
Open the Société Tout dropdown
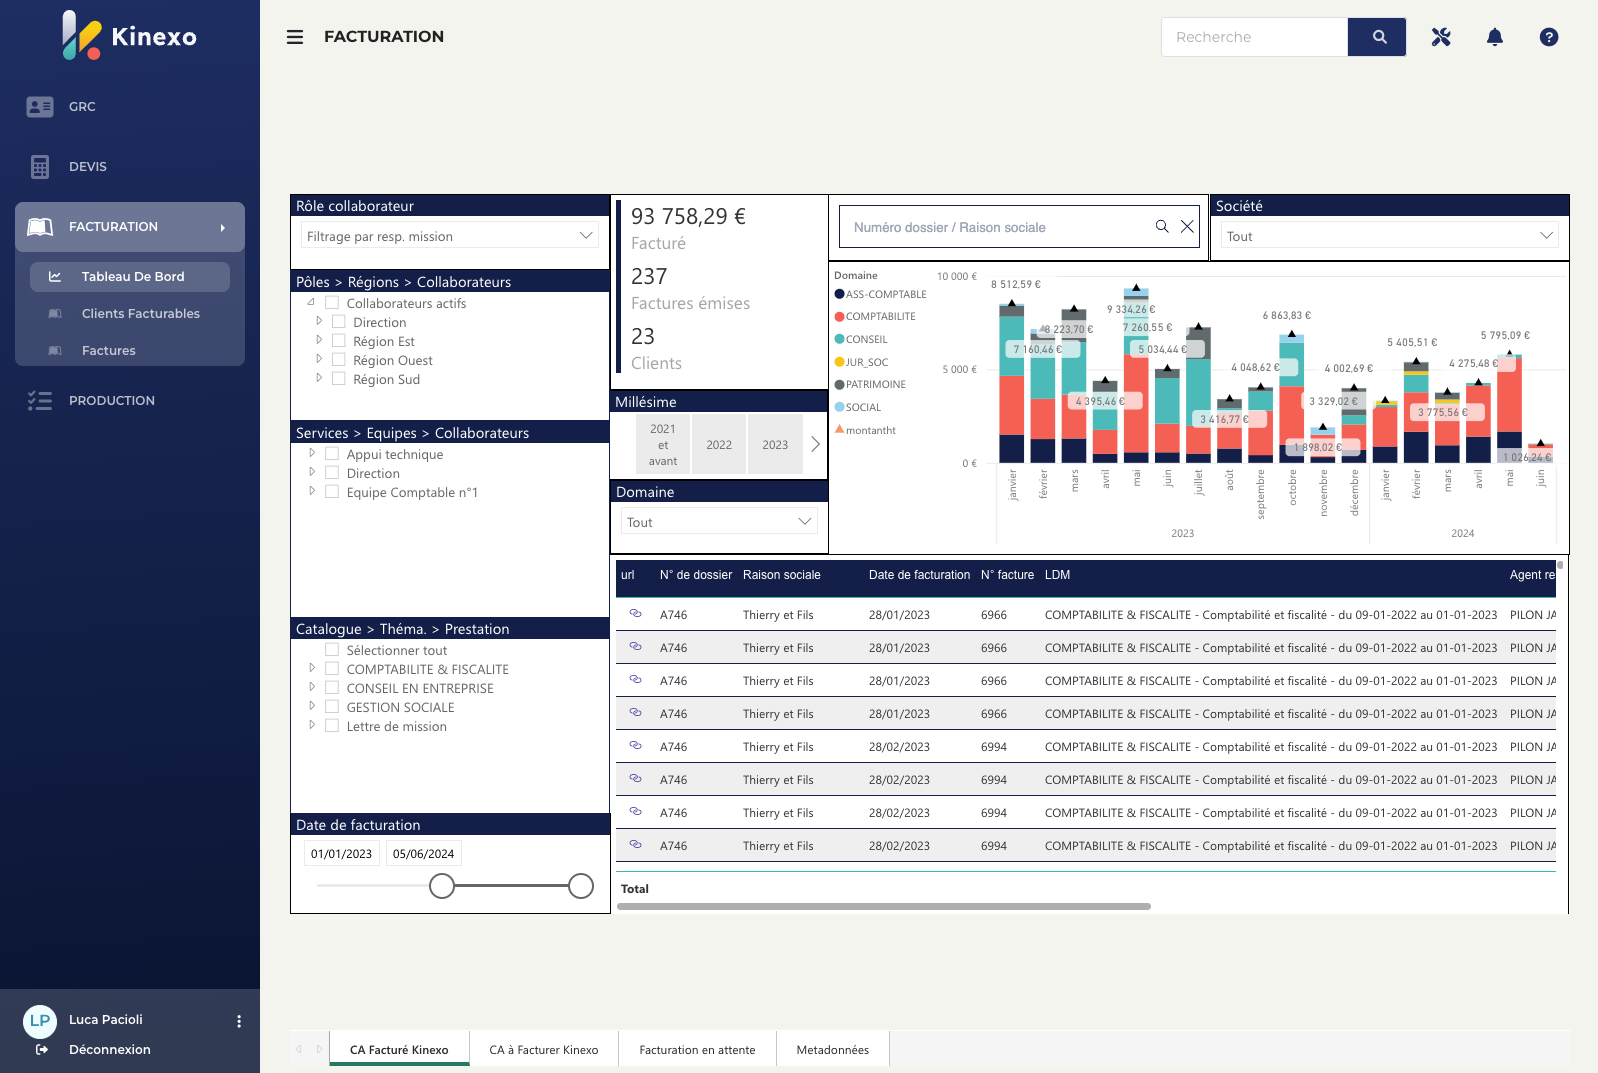1389,236
